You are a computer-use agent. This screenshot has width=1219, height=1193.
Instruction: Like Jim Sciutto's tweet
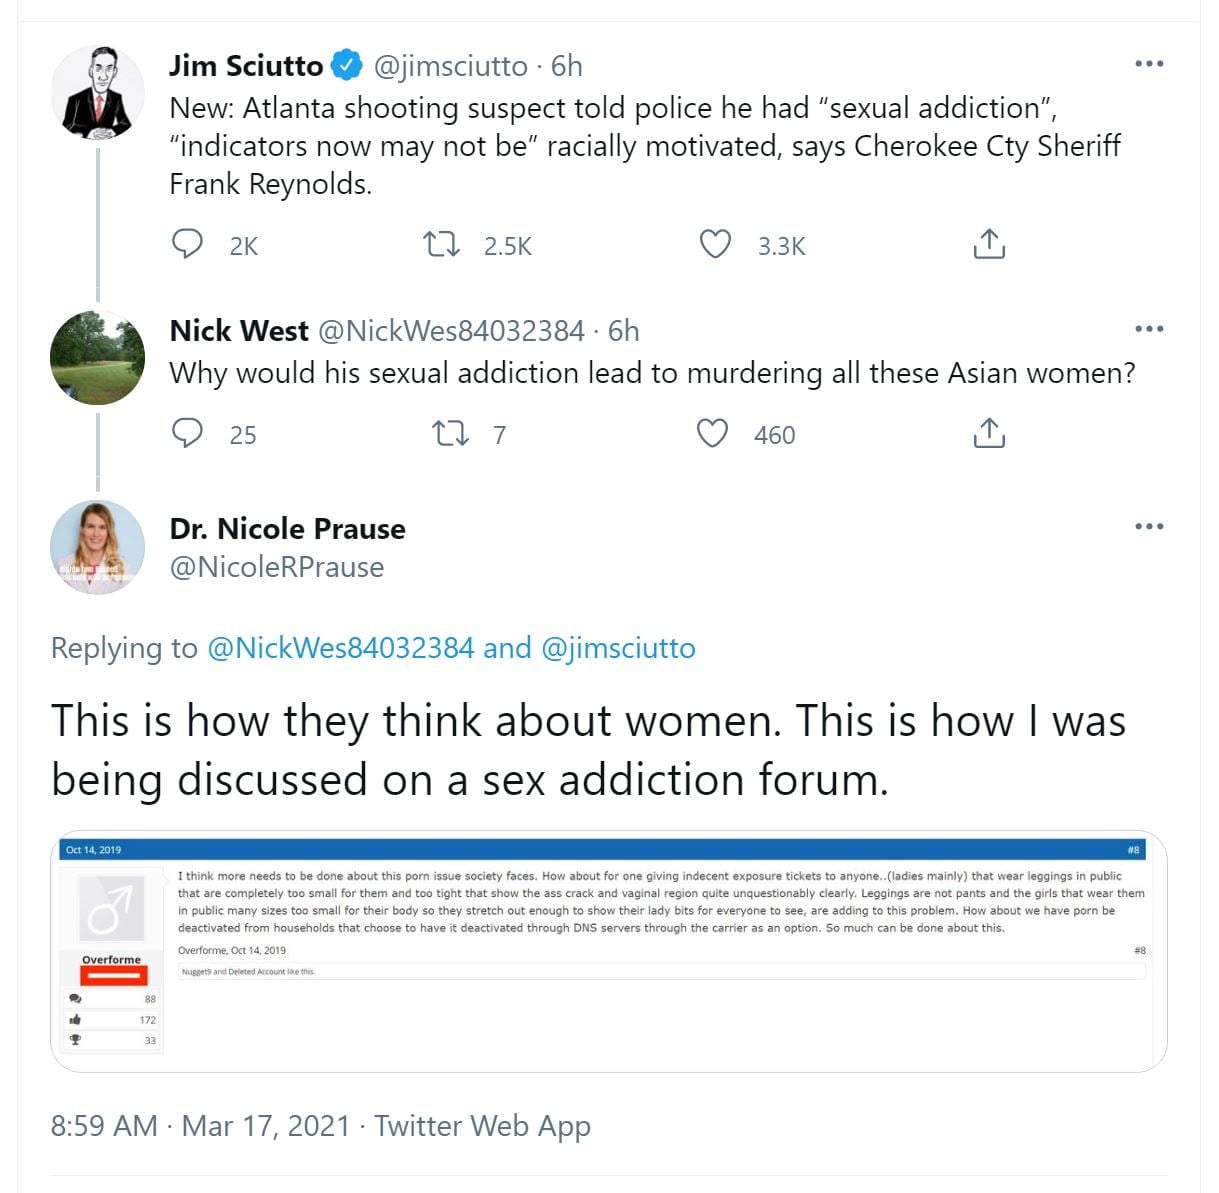tap(714, 244)
